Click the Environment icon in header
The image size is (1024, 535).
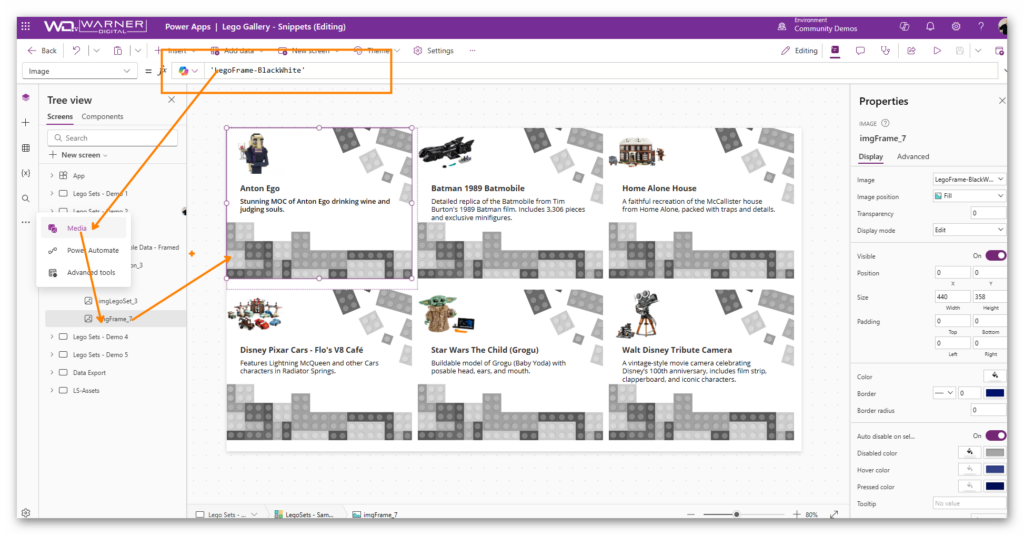pos(782,27)
